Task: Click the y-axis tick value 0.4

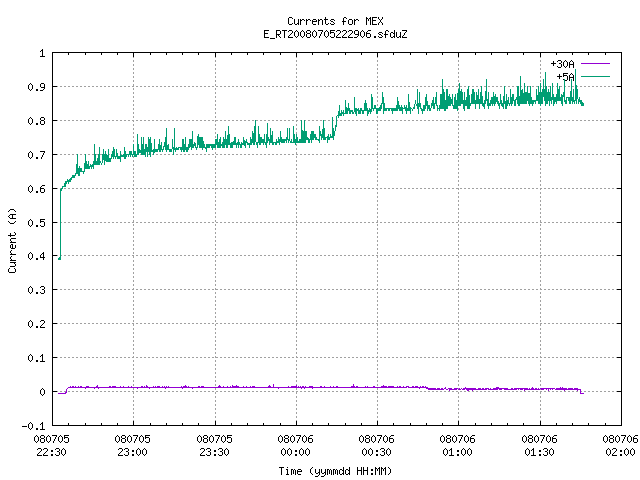Action: click(36, 256)
